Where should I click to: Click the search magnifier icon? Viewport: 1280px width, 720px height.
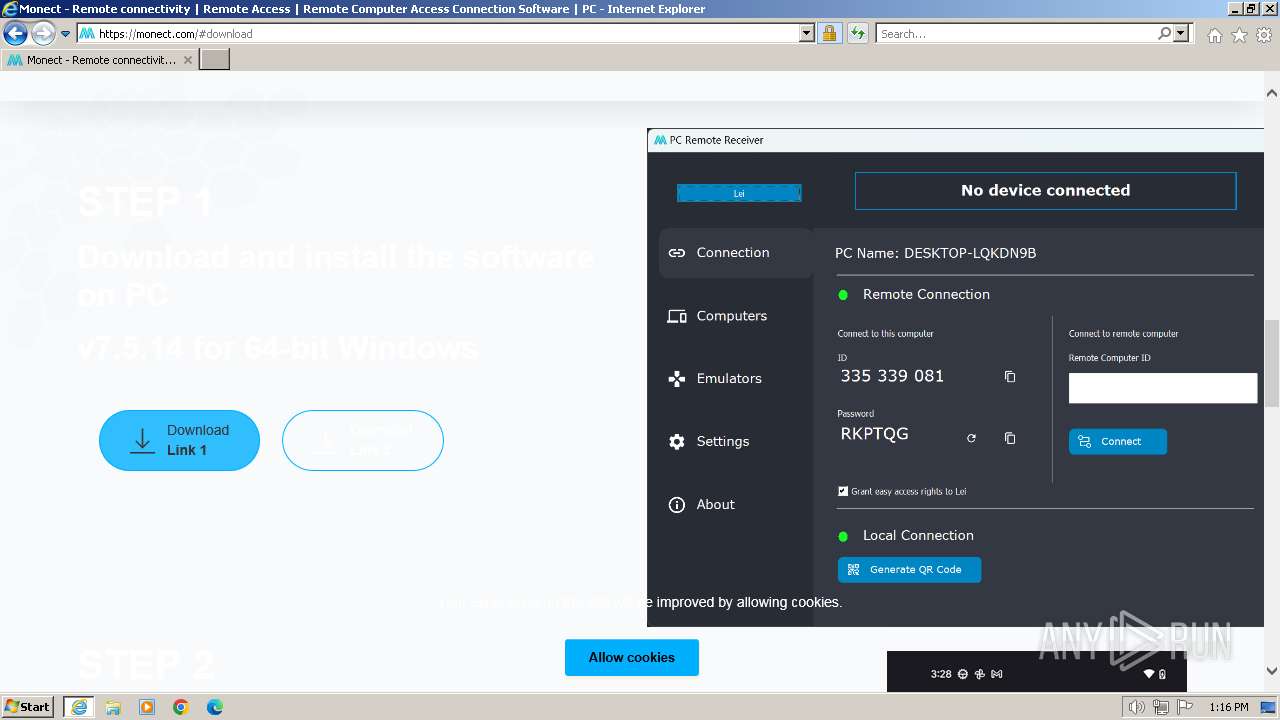coord(1164,33)
